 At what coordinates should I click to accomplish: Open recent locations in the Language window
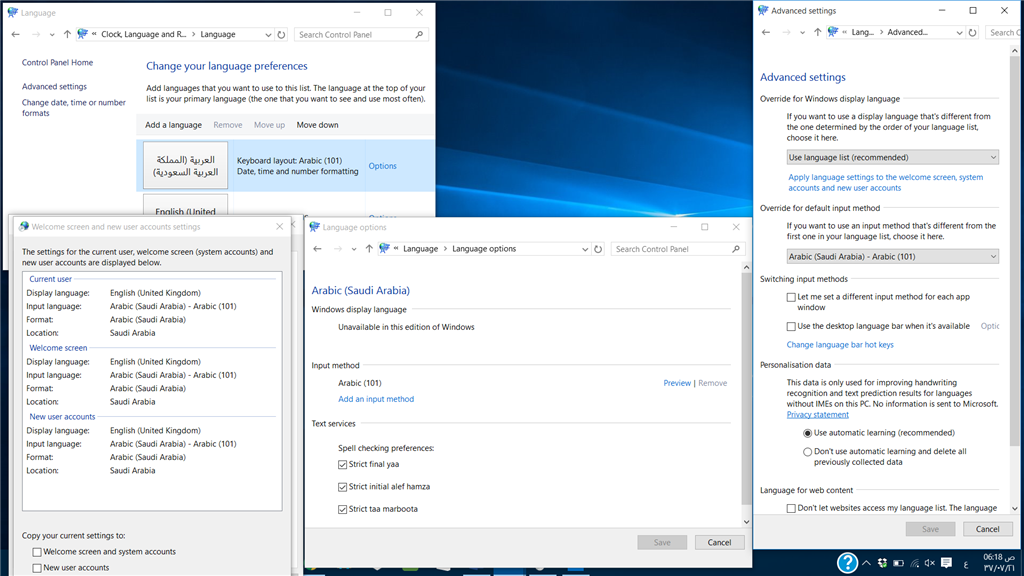click(52, 35)
